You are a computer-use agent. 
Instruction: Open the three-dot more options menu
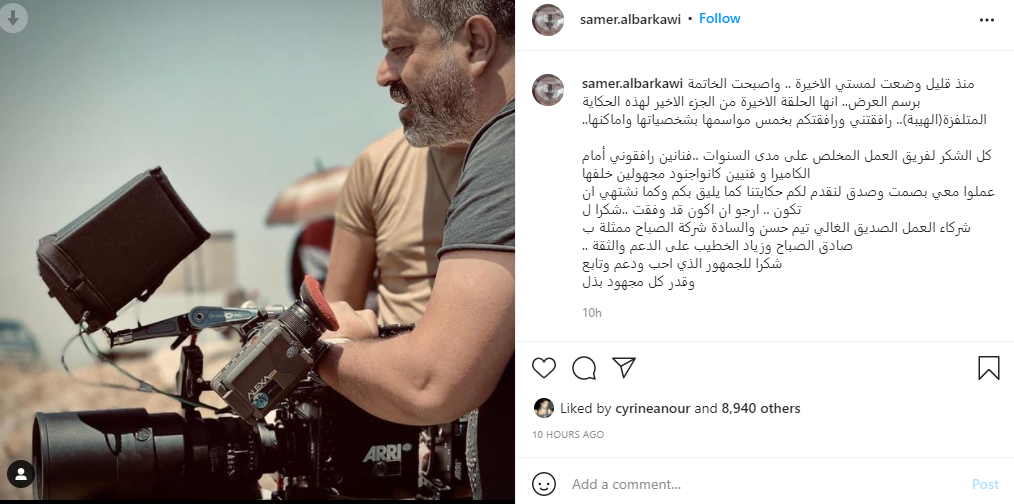click(987, 20)
